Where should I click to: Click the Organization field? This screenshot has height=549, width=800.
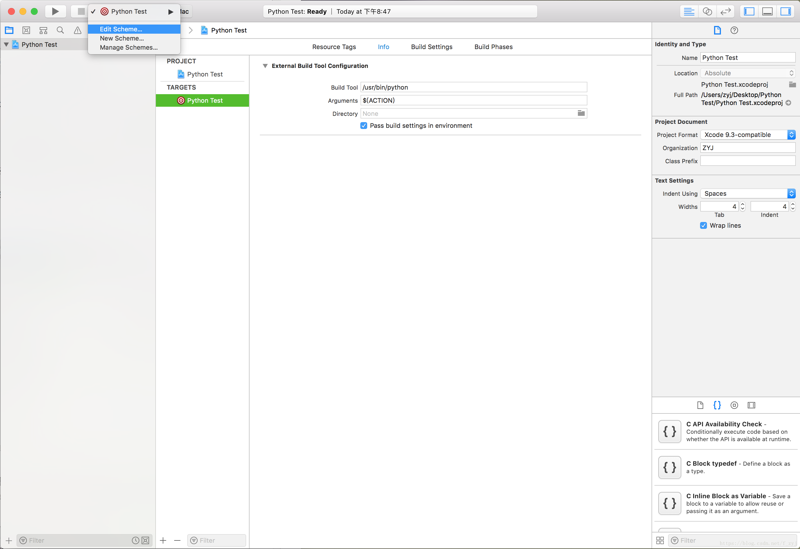[x=747, y=147]
